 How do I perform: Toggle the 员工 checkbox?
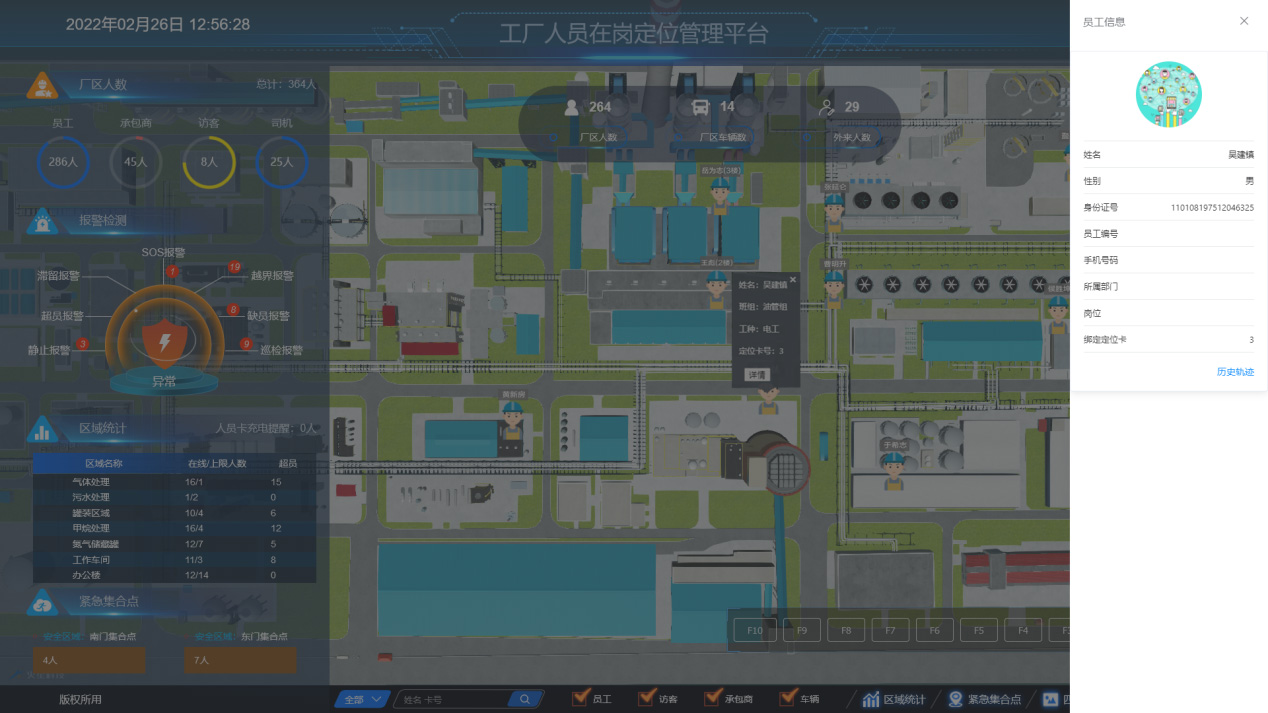pyautogui.click(x=580, y=698)
